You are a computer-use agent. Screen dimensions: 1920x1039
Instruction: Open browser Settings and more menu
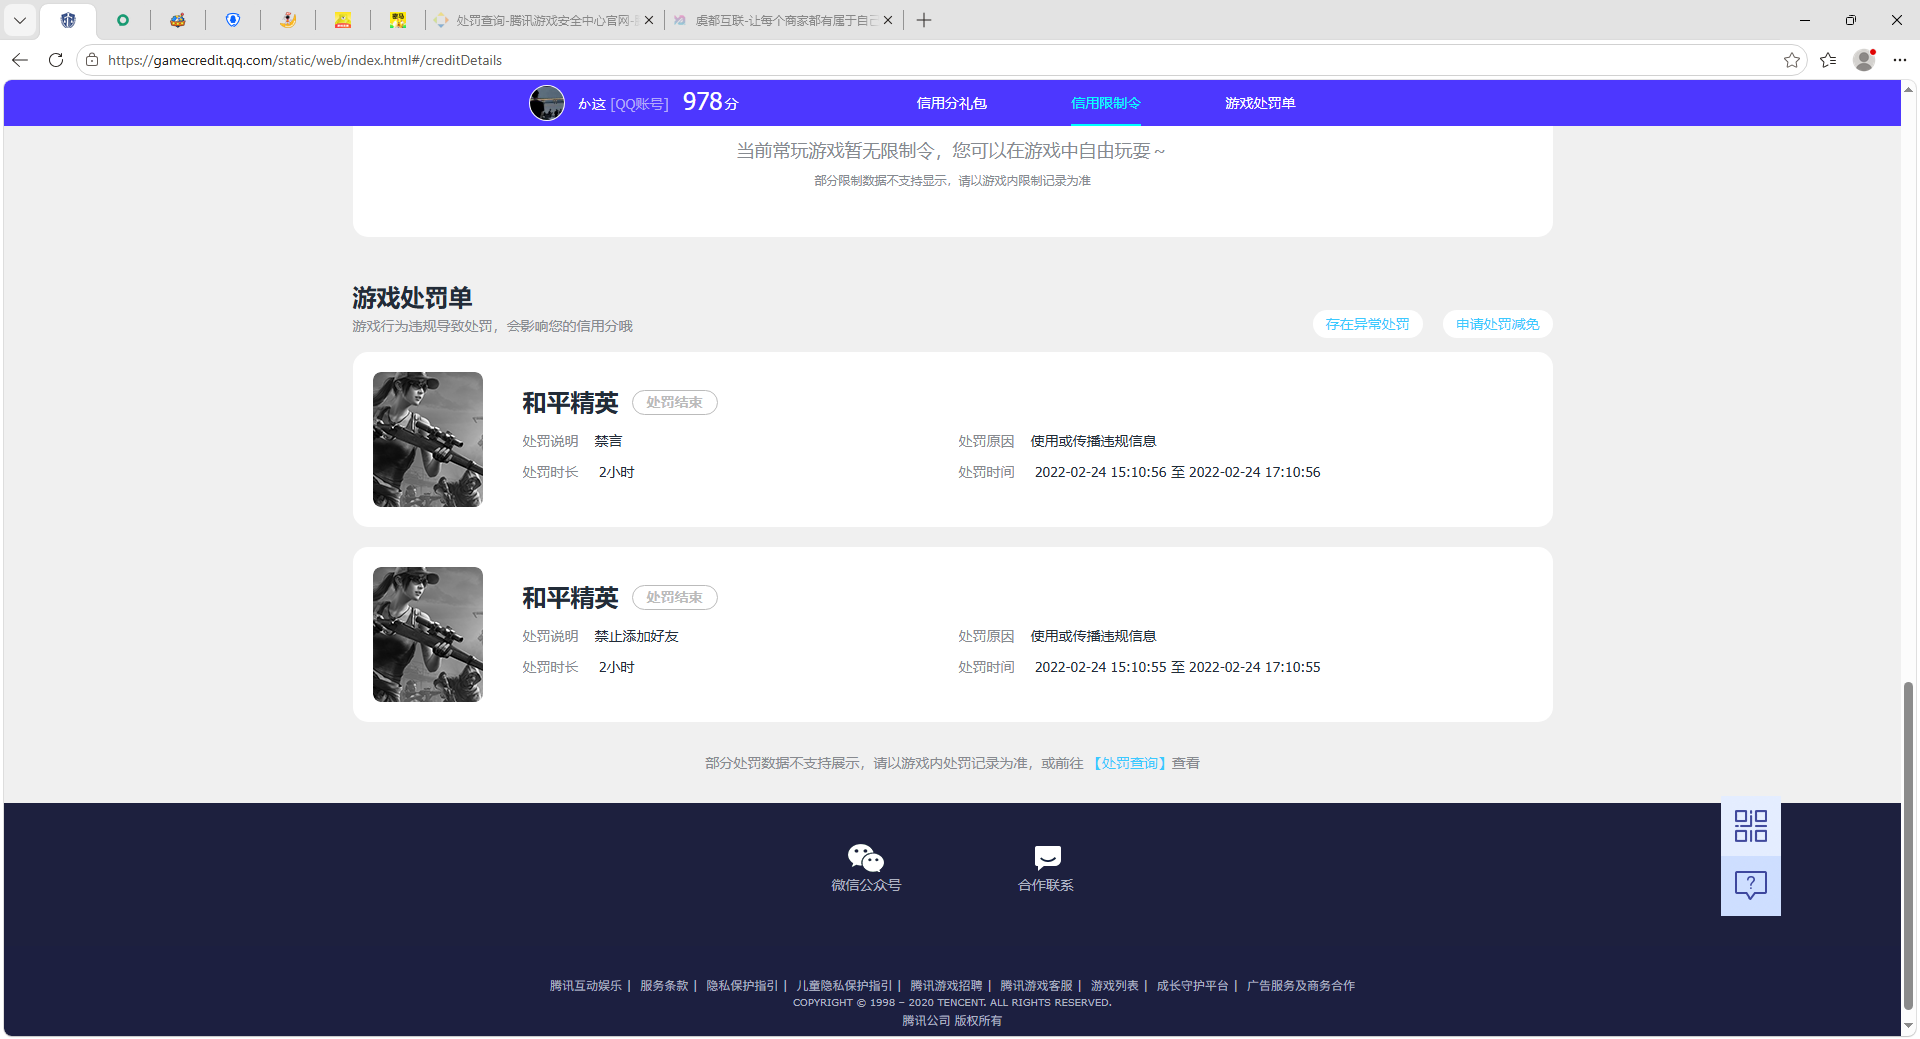[1900, 60]
